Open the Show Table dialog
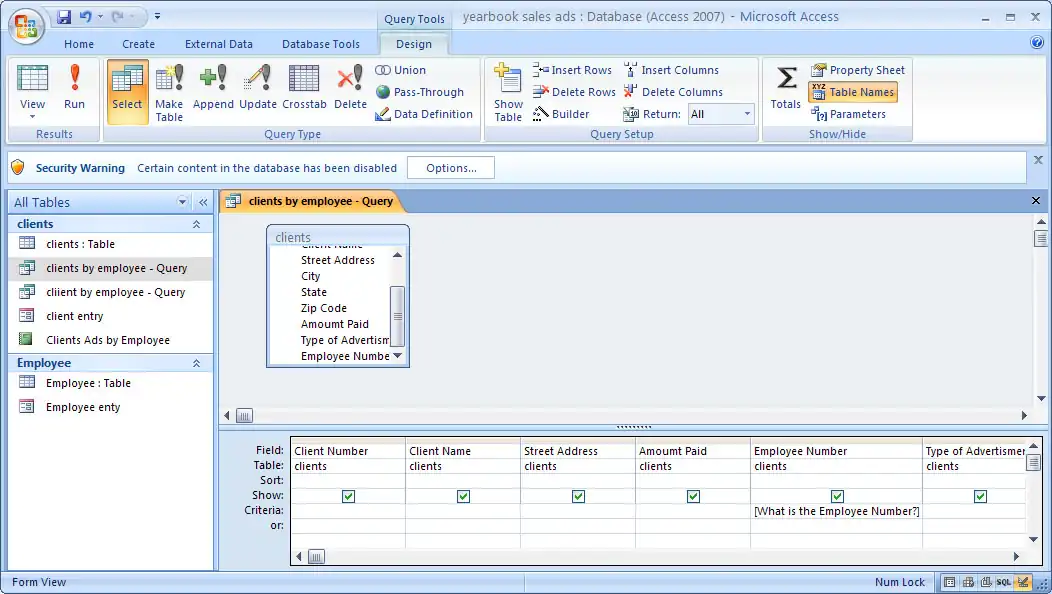1052x594 pixels. (x=508, y=92)
